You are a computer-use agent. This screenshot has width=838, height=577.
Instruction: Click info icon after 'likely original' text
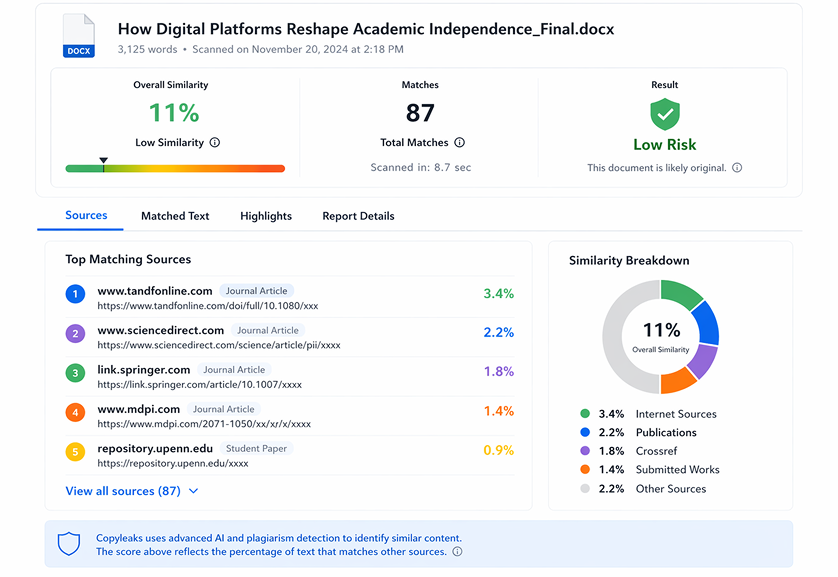(x=737, y=168)
